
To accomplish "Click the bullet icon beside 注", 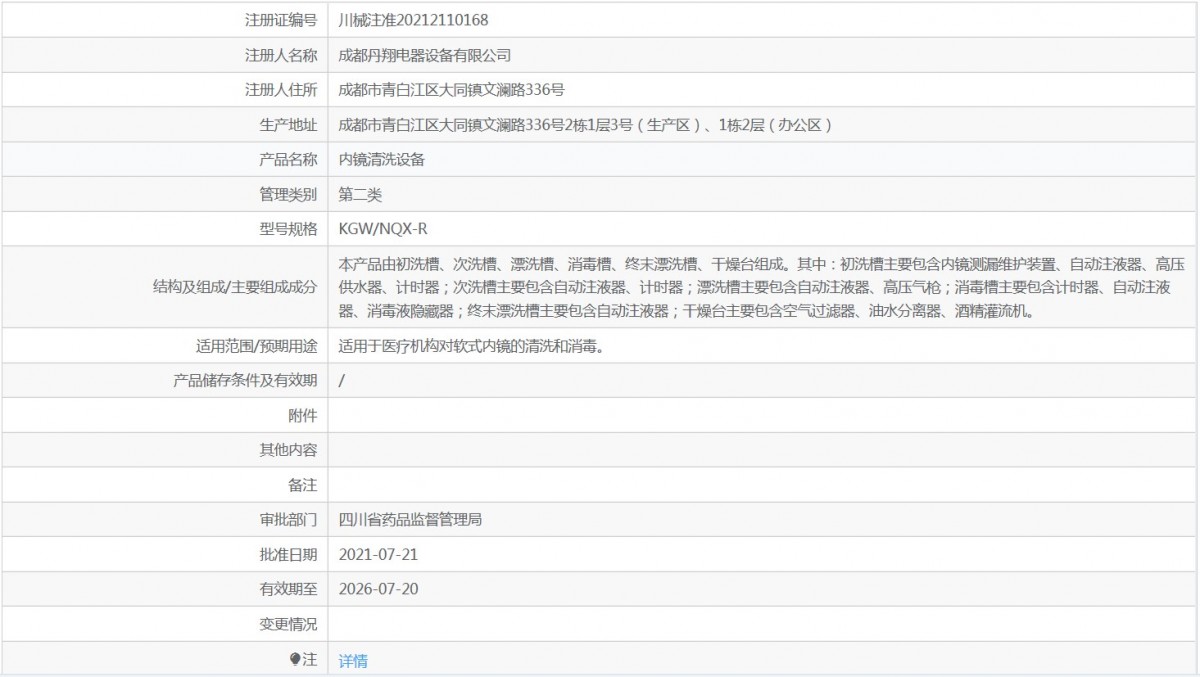I will [295, 659].
